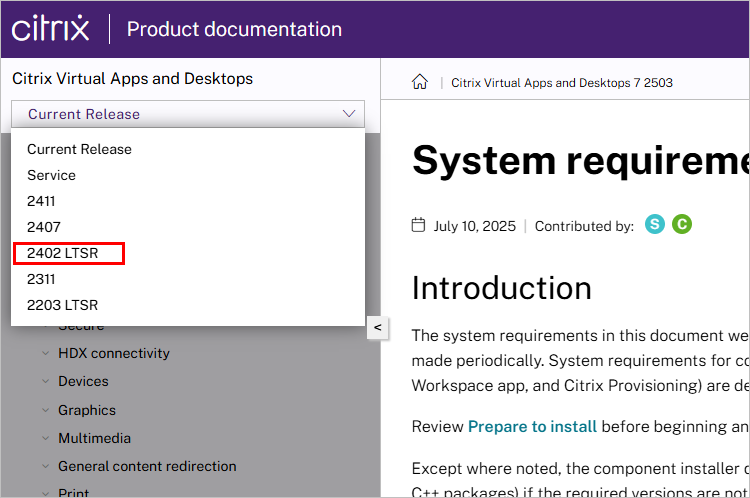Expand the HDX connectivity section chevron

tap(45, 353)
